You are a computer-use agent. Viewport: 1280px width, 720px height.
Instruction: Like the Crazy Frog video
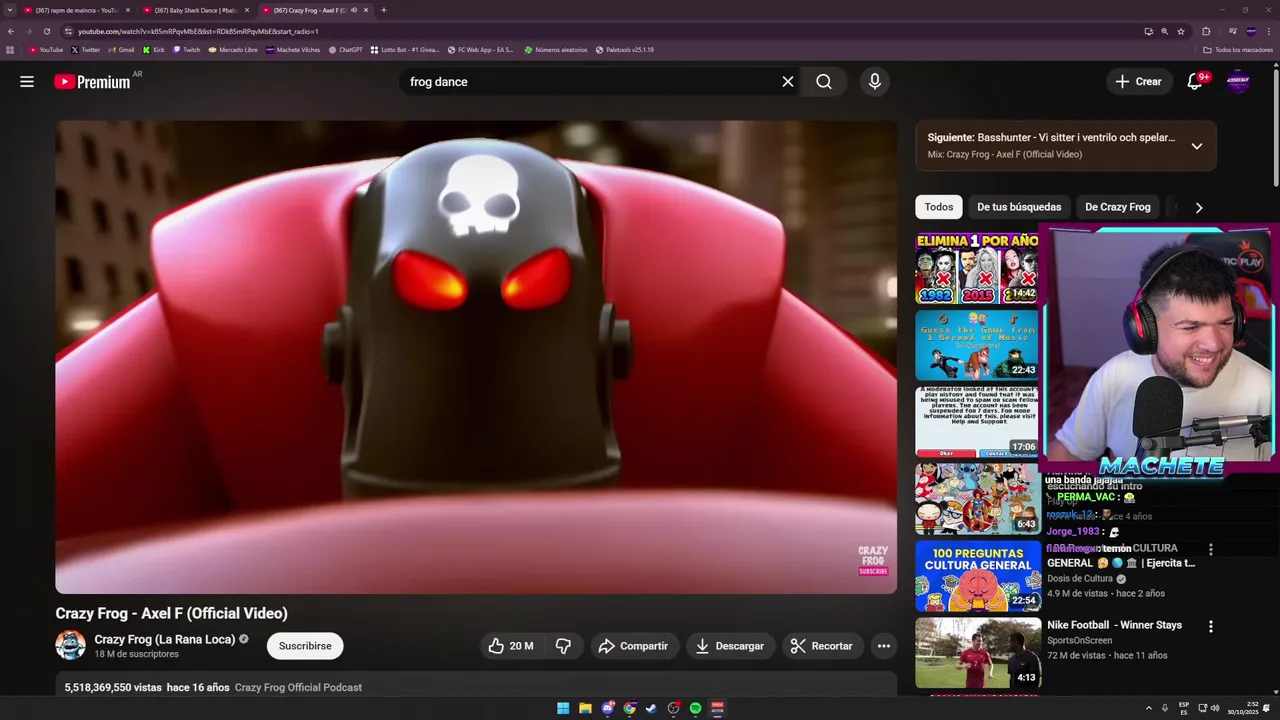(x=511, y=646)
